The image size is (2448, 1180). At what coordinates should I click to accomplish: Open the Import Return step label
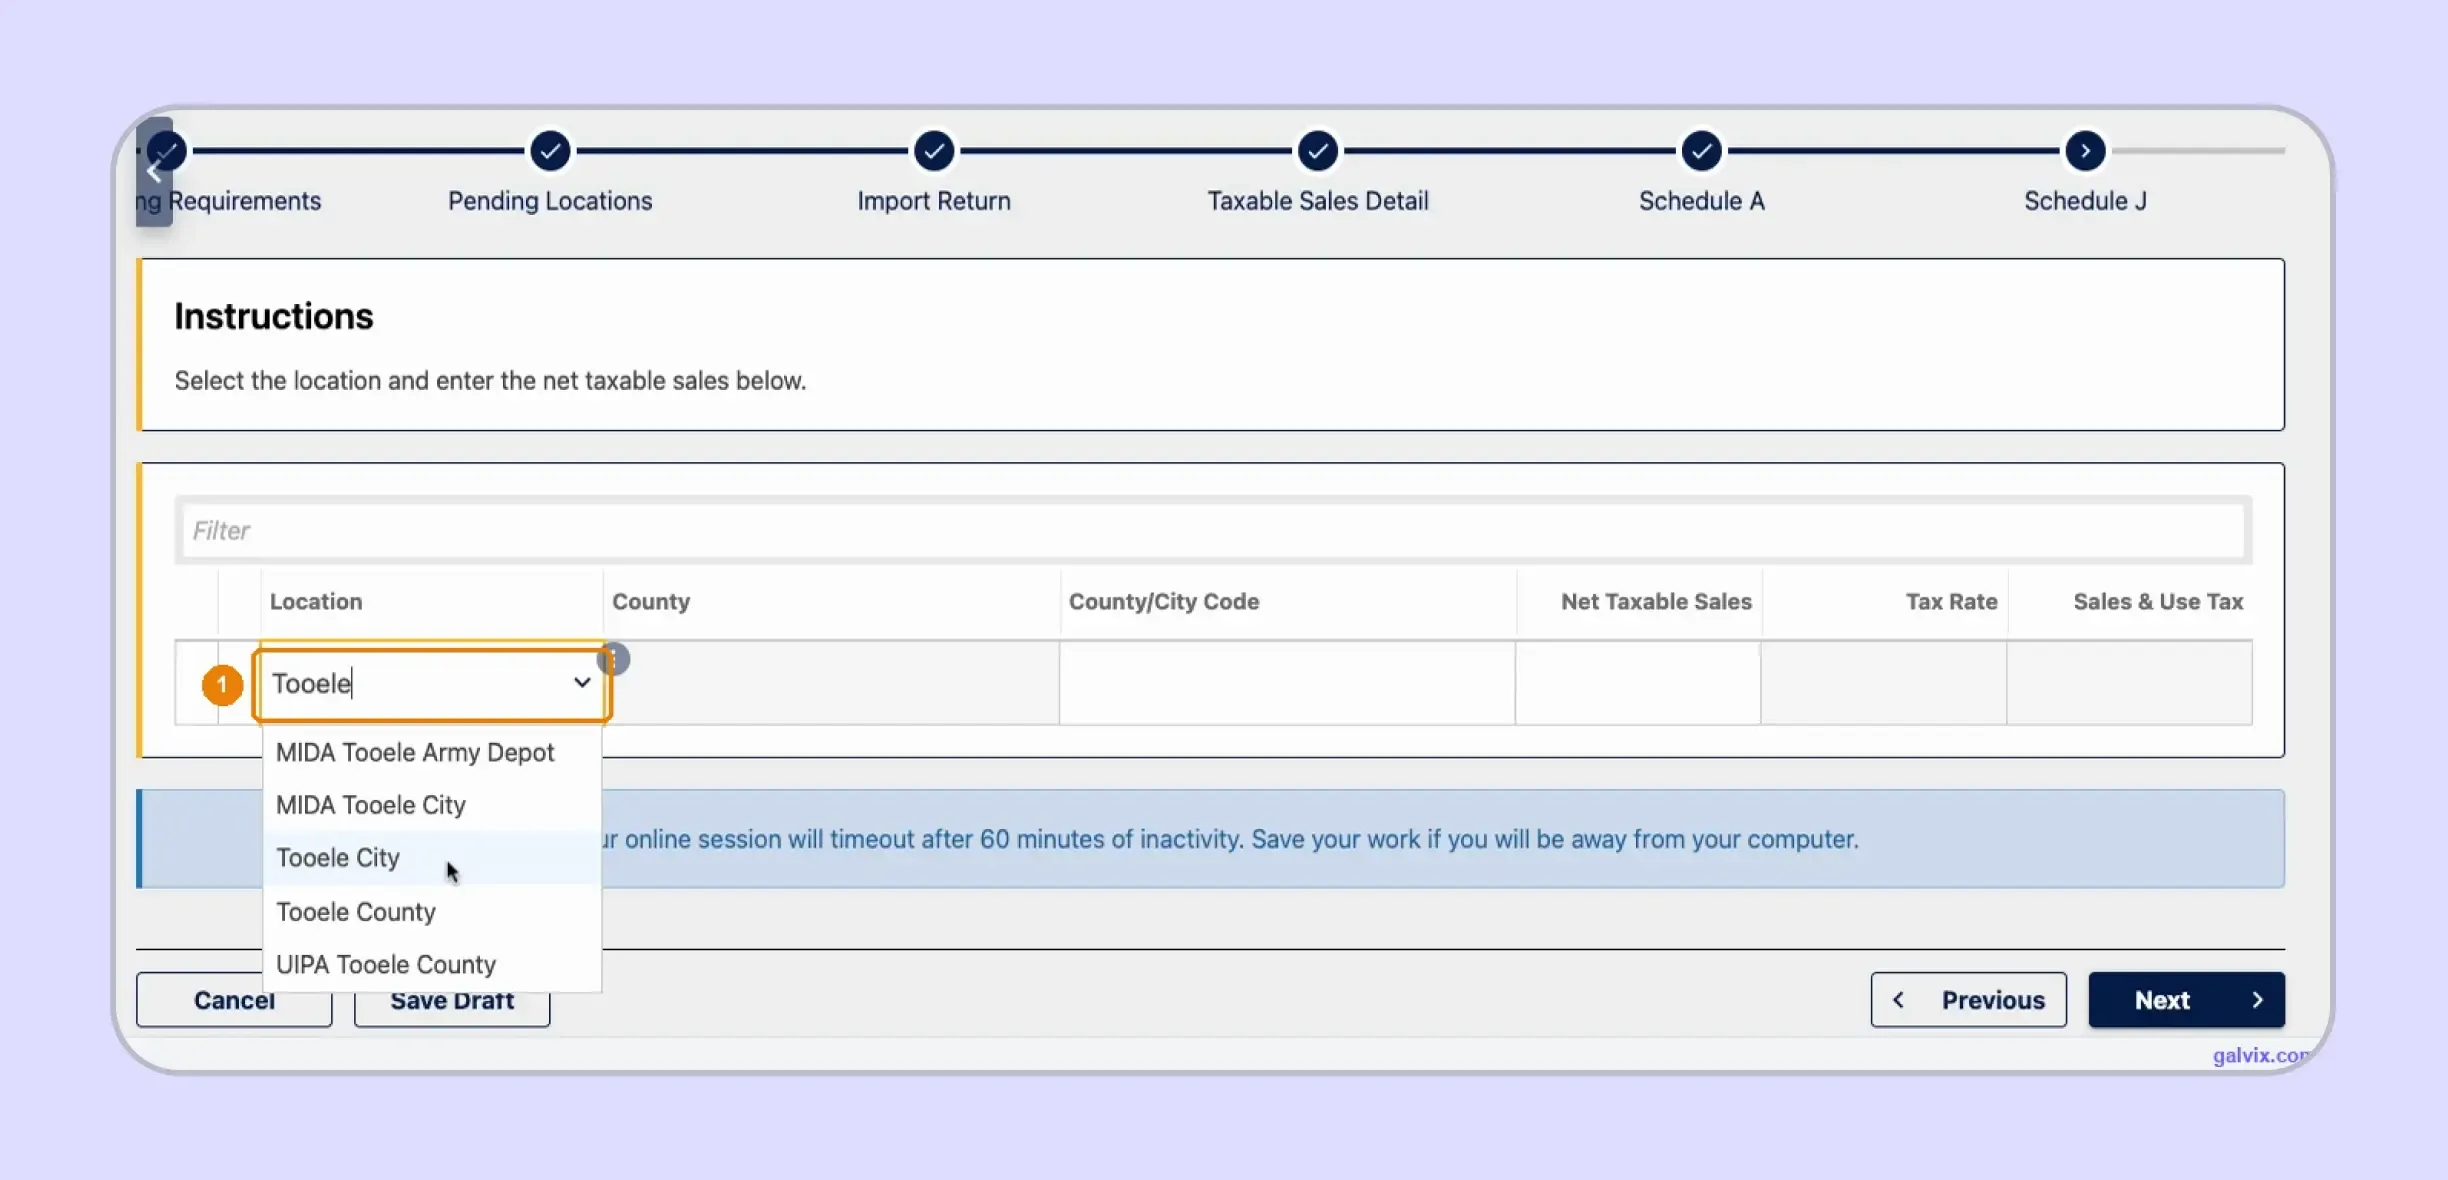tap(934, 201)
